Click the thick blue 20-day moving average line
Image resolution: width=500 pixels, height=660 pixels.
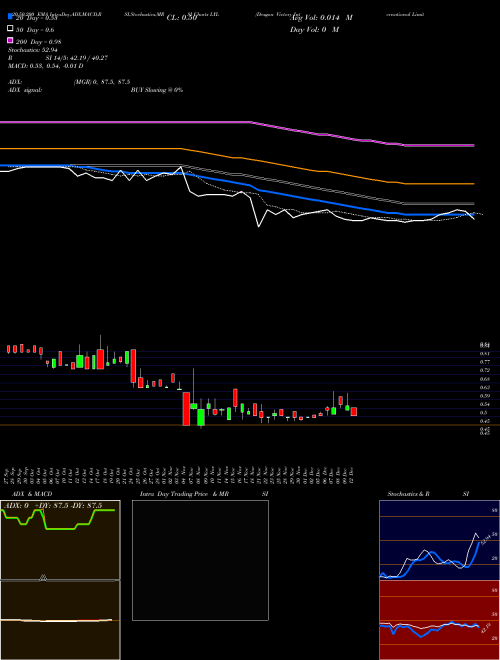click(x=237, y=184)
